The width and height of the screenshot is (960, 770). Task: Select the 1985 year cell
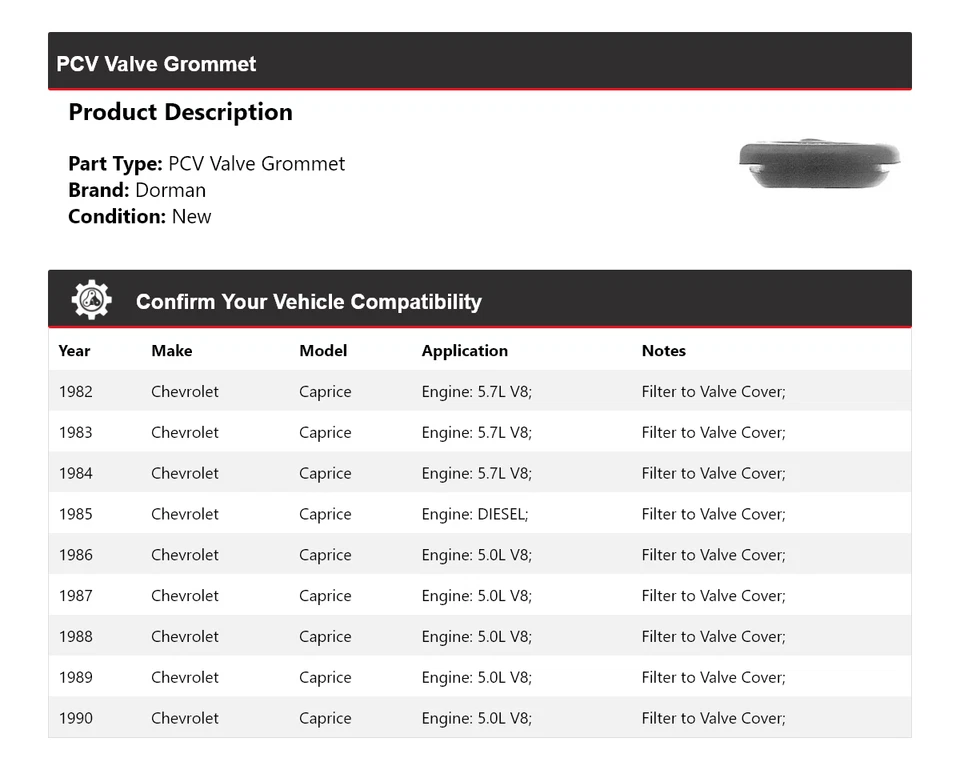coord(75,514)
